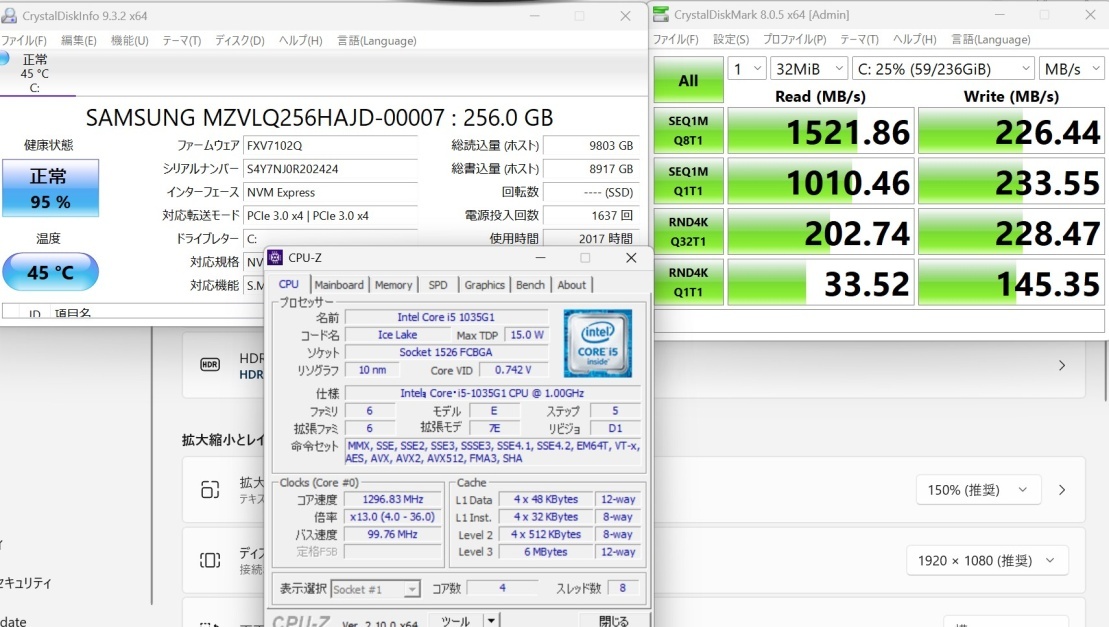The width and height of the screenshot is (1109, 627).
Task: Open the 150% (推奨) scale dropdown
Action: tap(977, 490)
